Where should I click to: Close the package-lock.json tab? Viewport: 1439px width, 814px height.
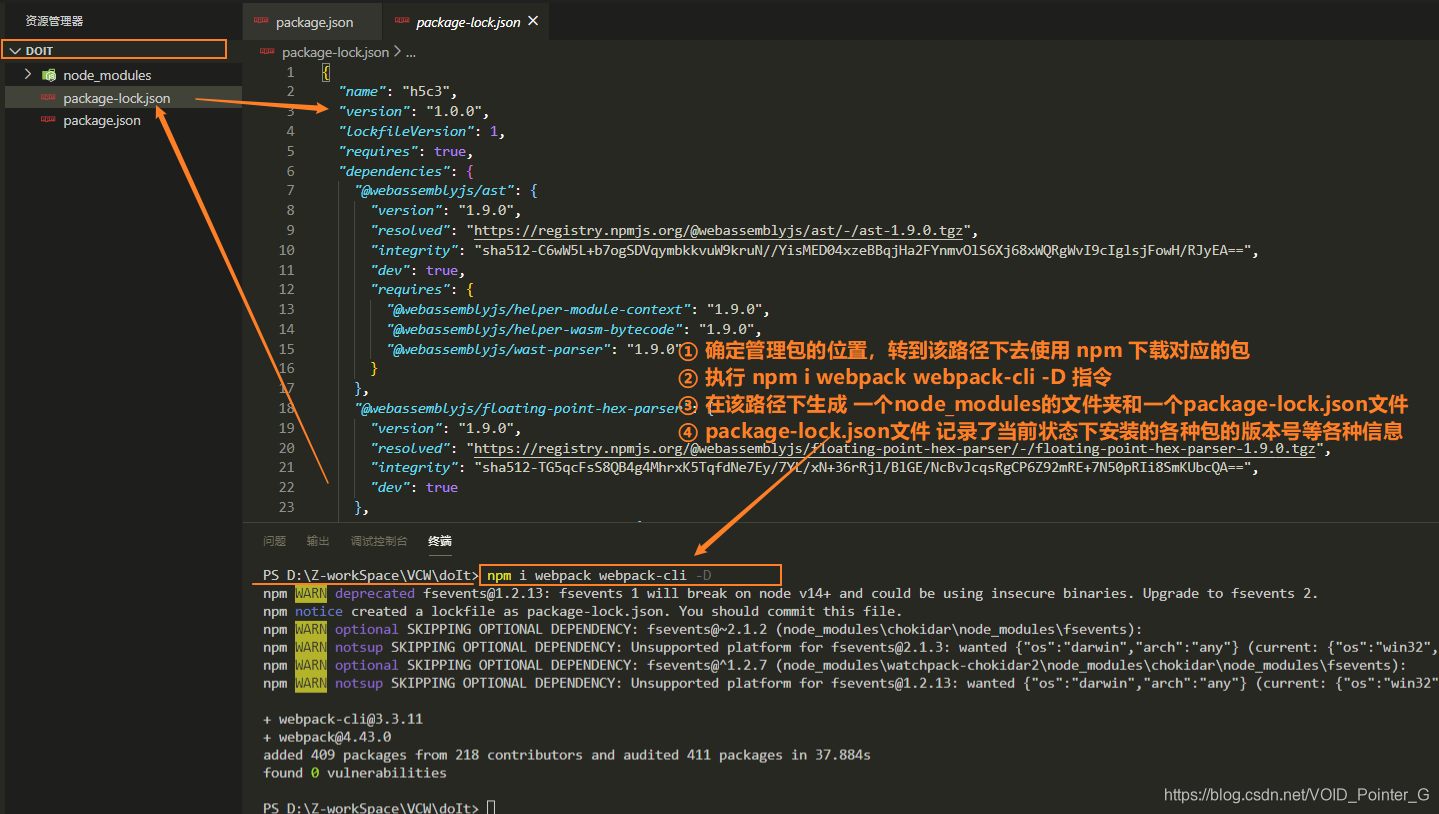(532, 21)
